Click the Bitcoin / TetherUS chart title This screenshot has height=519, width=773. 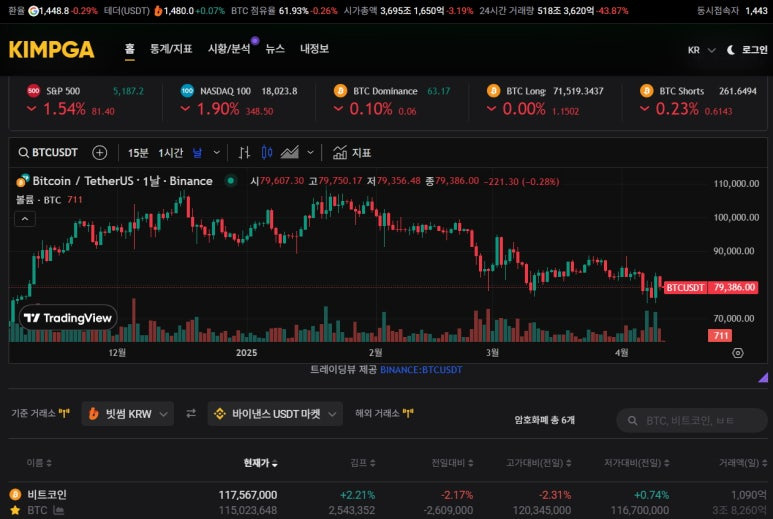122,181
